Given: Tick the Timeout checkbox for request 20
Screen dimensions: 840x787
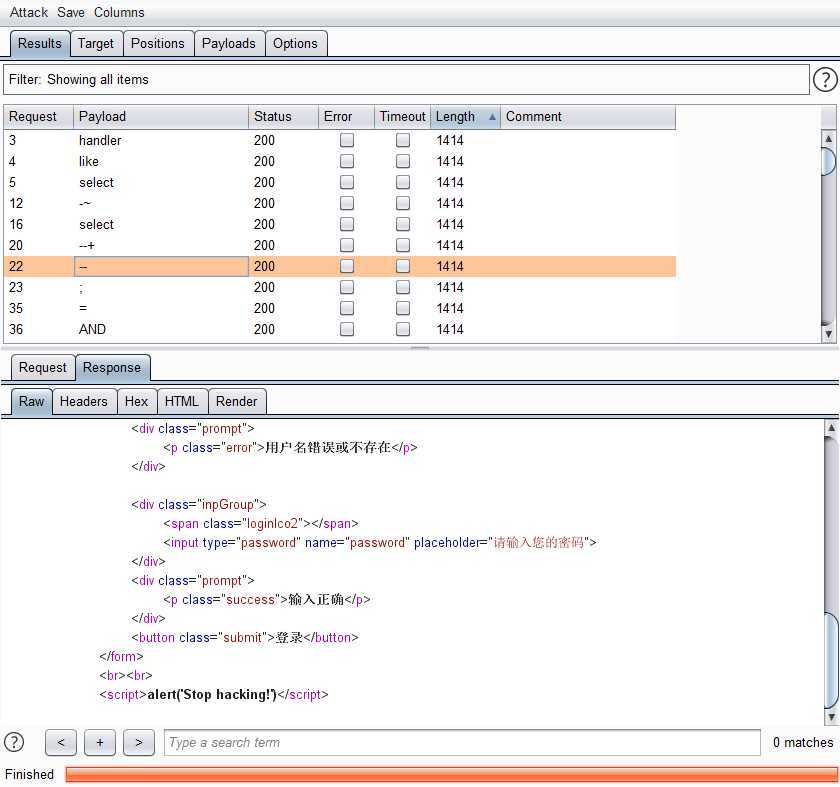Looking at the screenshot, I should pos(403,245).
